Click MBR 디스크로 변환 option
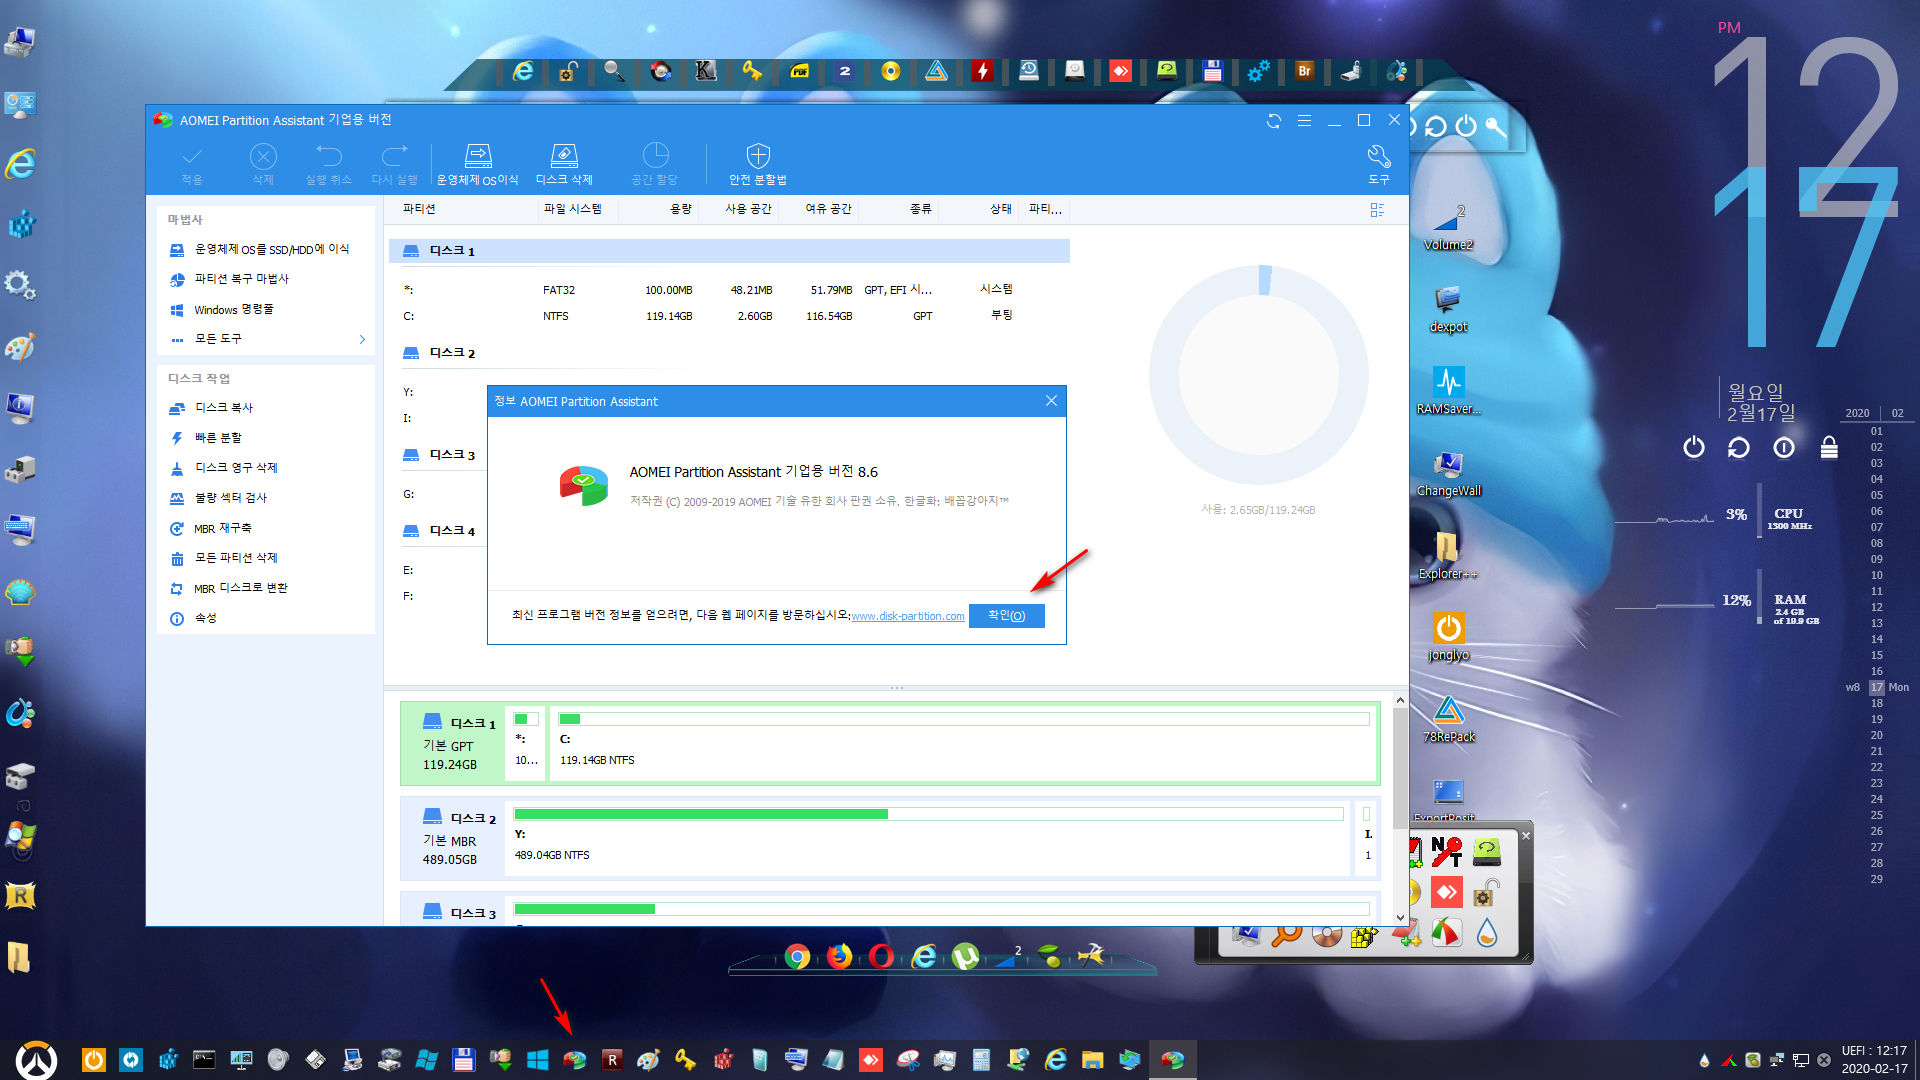 click(229, 588)
